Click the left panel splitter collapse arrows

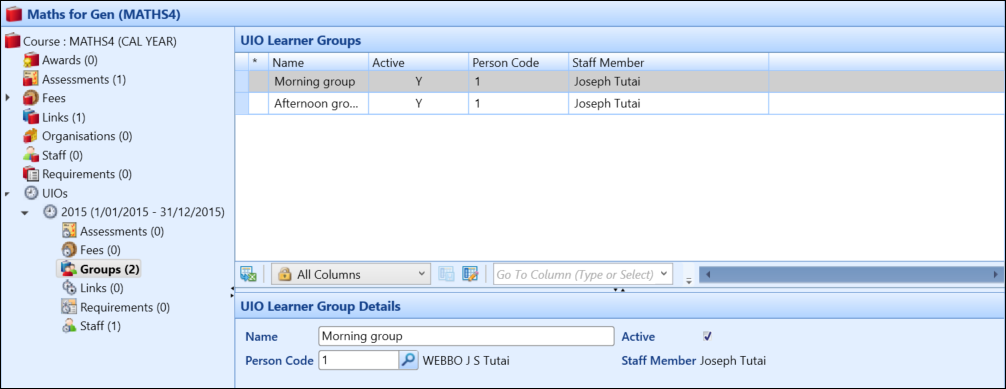[x=232, y=292]
